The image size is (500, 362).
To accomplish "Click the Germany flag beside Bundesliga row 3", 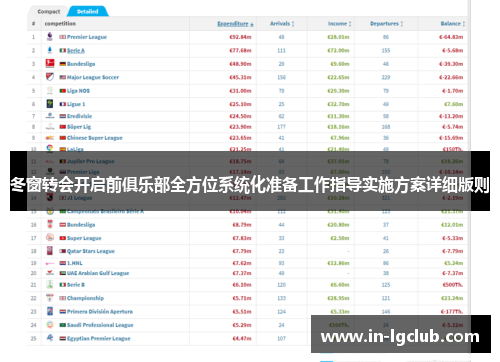I will (x=63, y=64).
